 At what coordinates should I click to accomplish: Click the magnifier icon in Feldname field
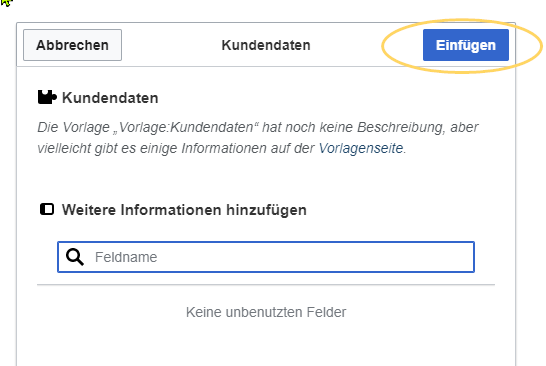tap(75, 257)
